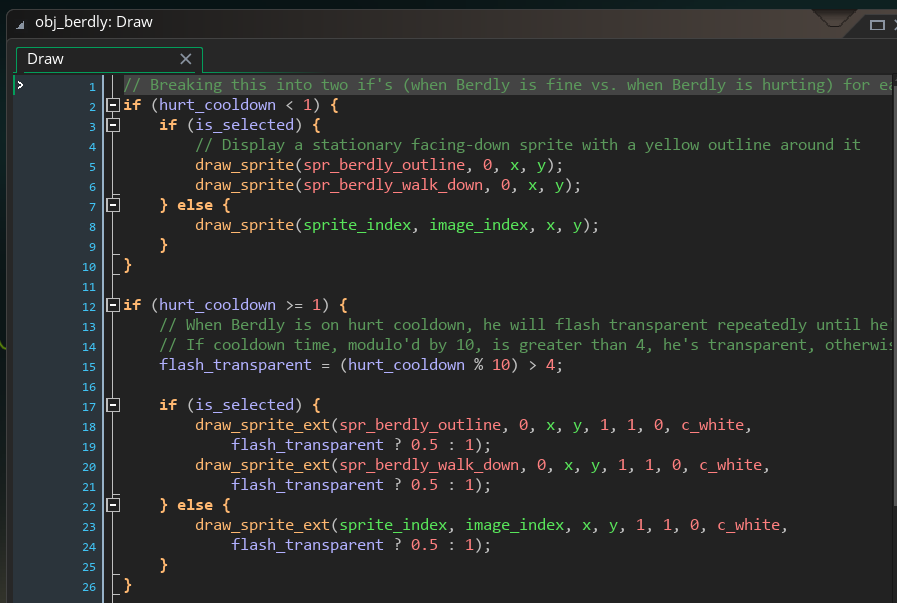The width and height of the screenshot is (897, 603).
Task: Click 'sprite_index' on line 8
Action: tap(357, 225)
